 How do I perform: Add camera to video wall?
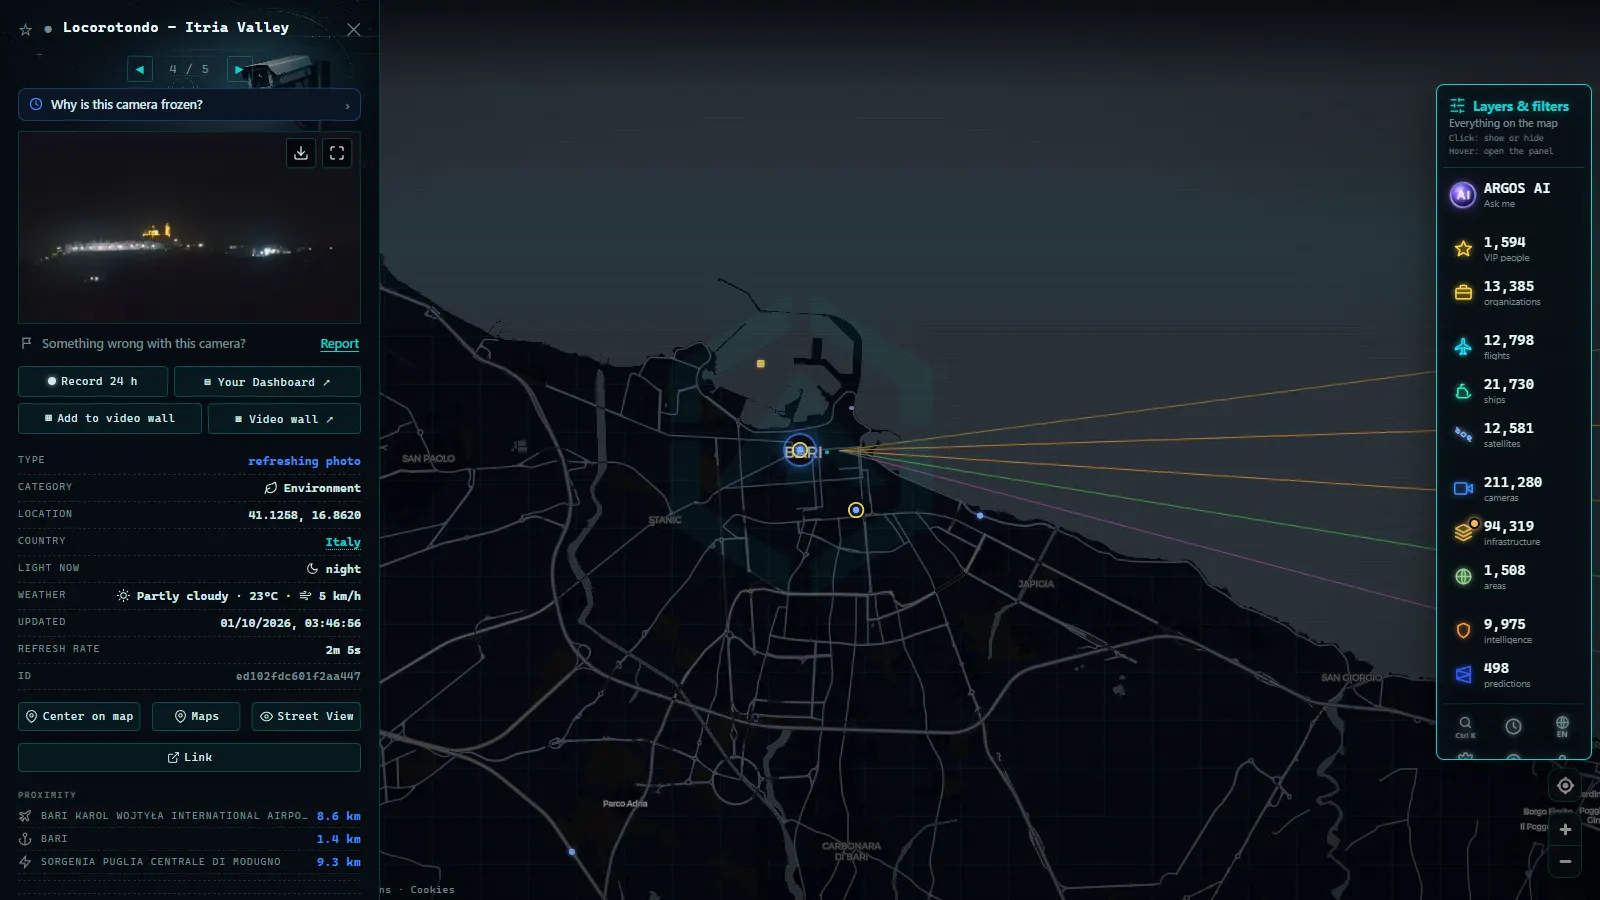[x=110, y=418]
